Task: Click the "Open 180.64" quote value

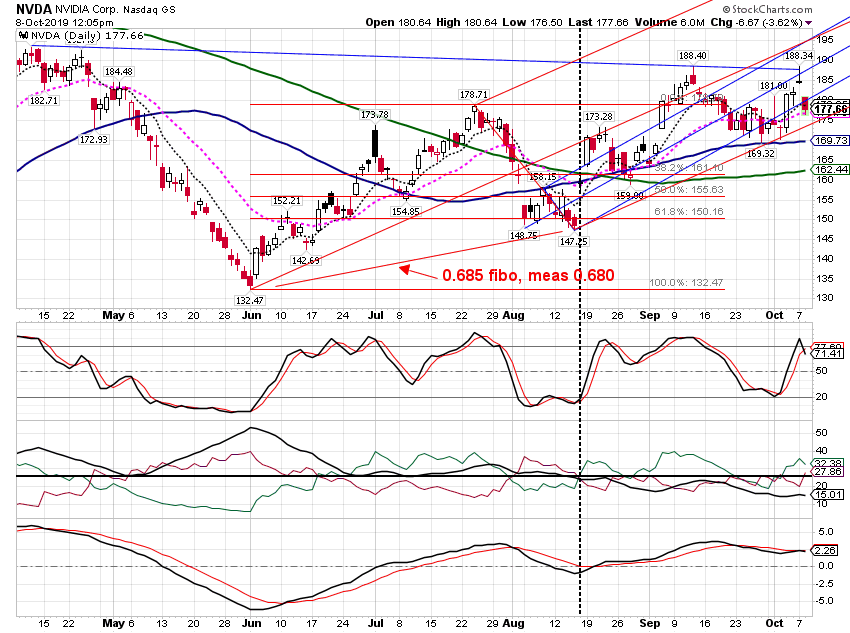Action: pyautogui.click(x=398, y=23)
